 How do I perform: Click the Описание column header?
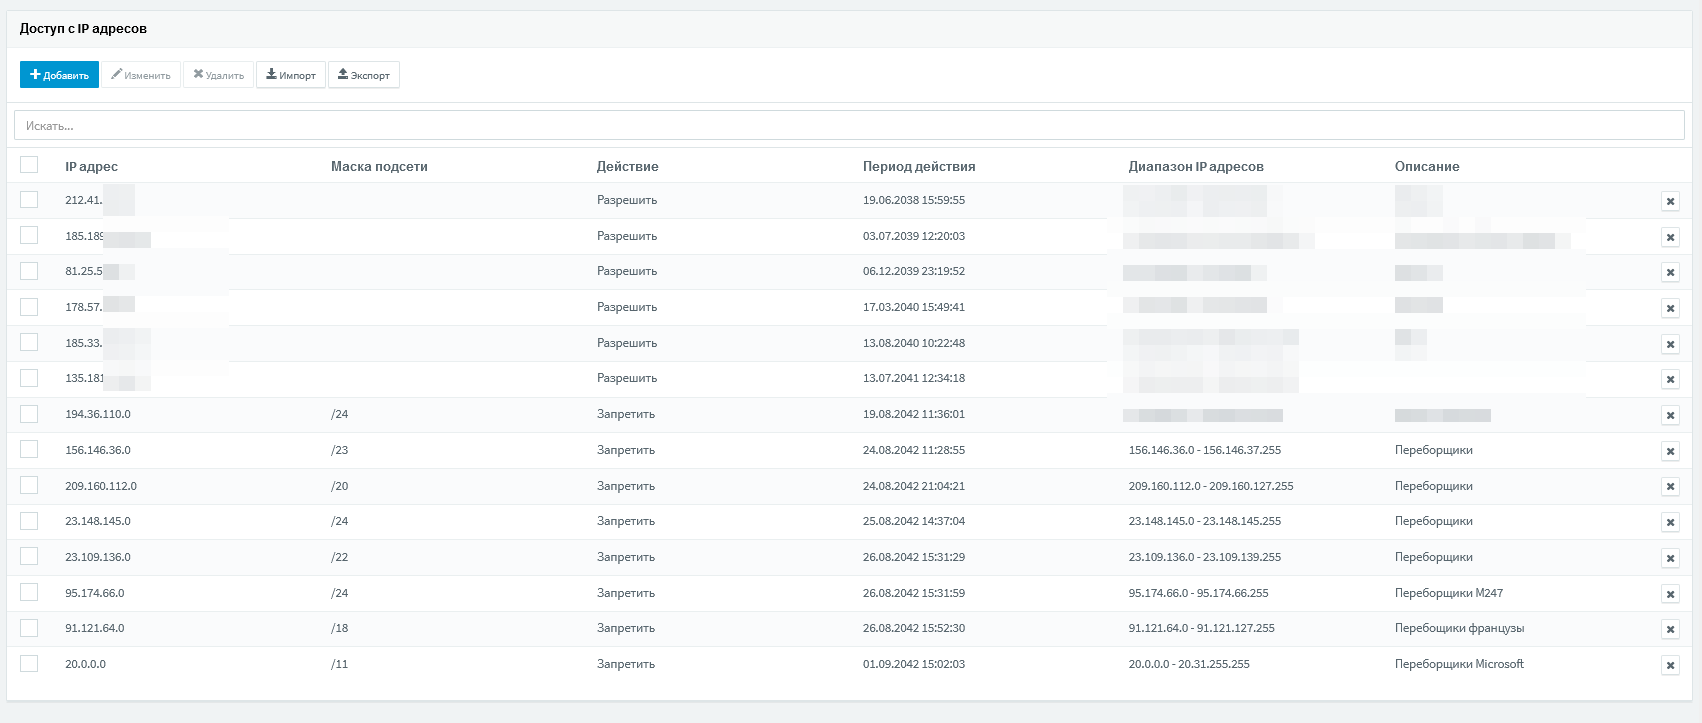[1427, 166]
